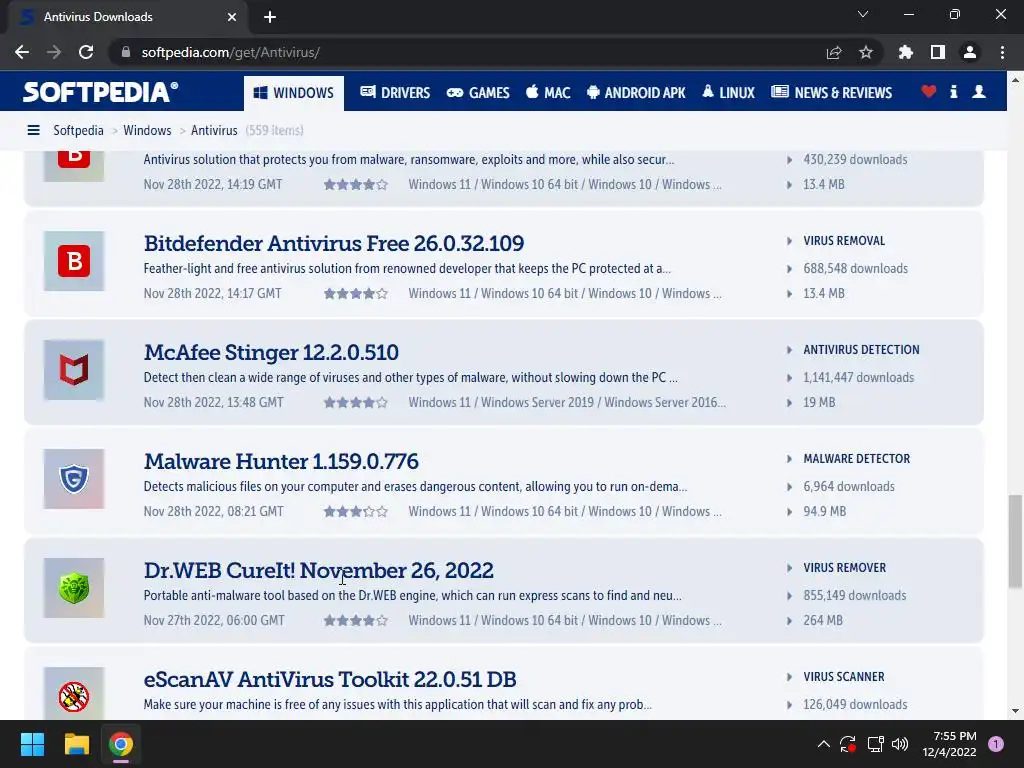Click the "1,141,447 downloads" text
This screenshot has width=1024, height=768.
[858, 377]
